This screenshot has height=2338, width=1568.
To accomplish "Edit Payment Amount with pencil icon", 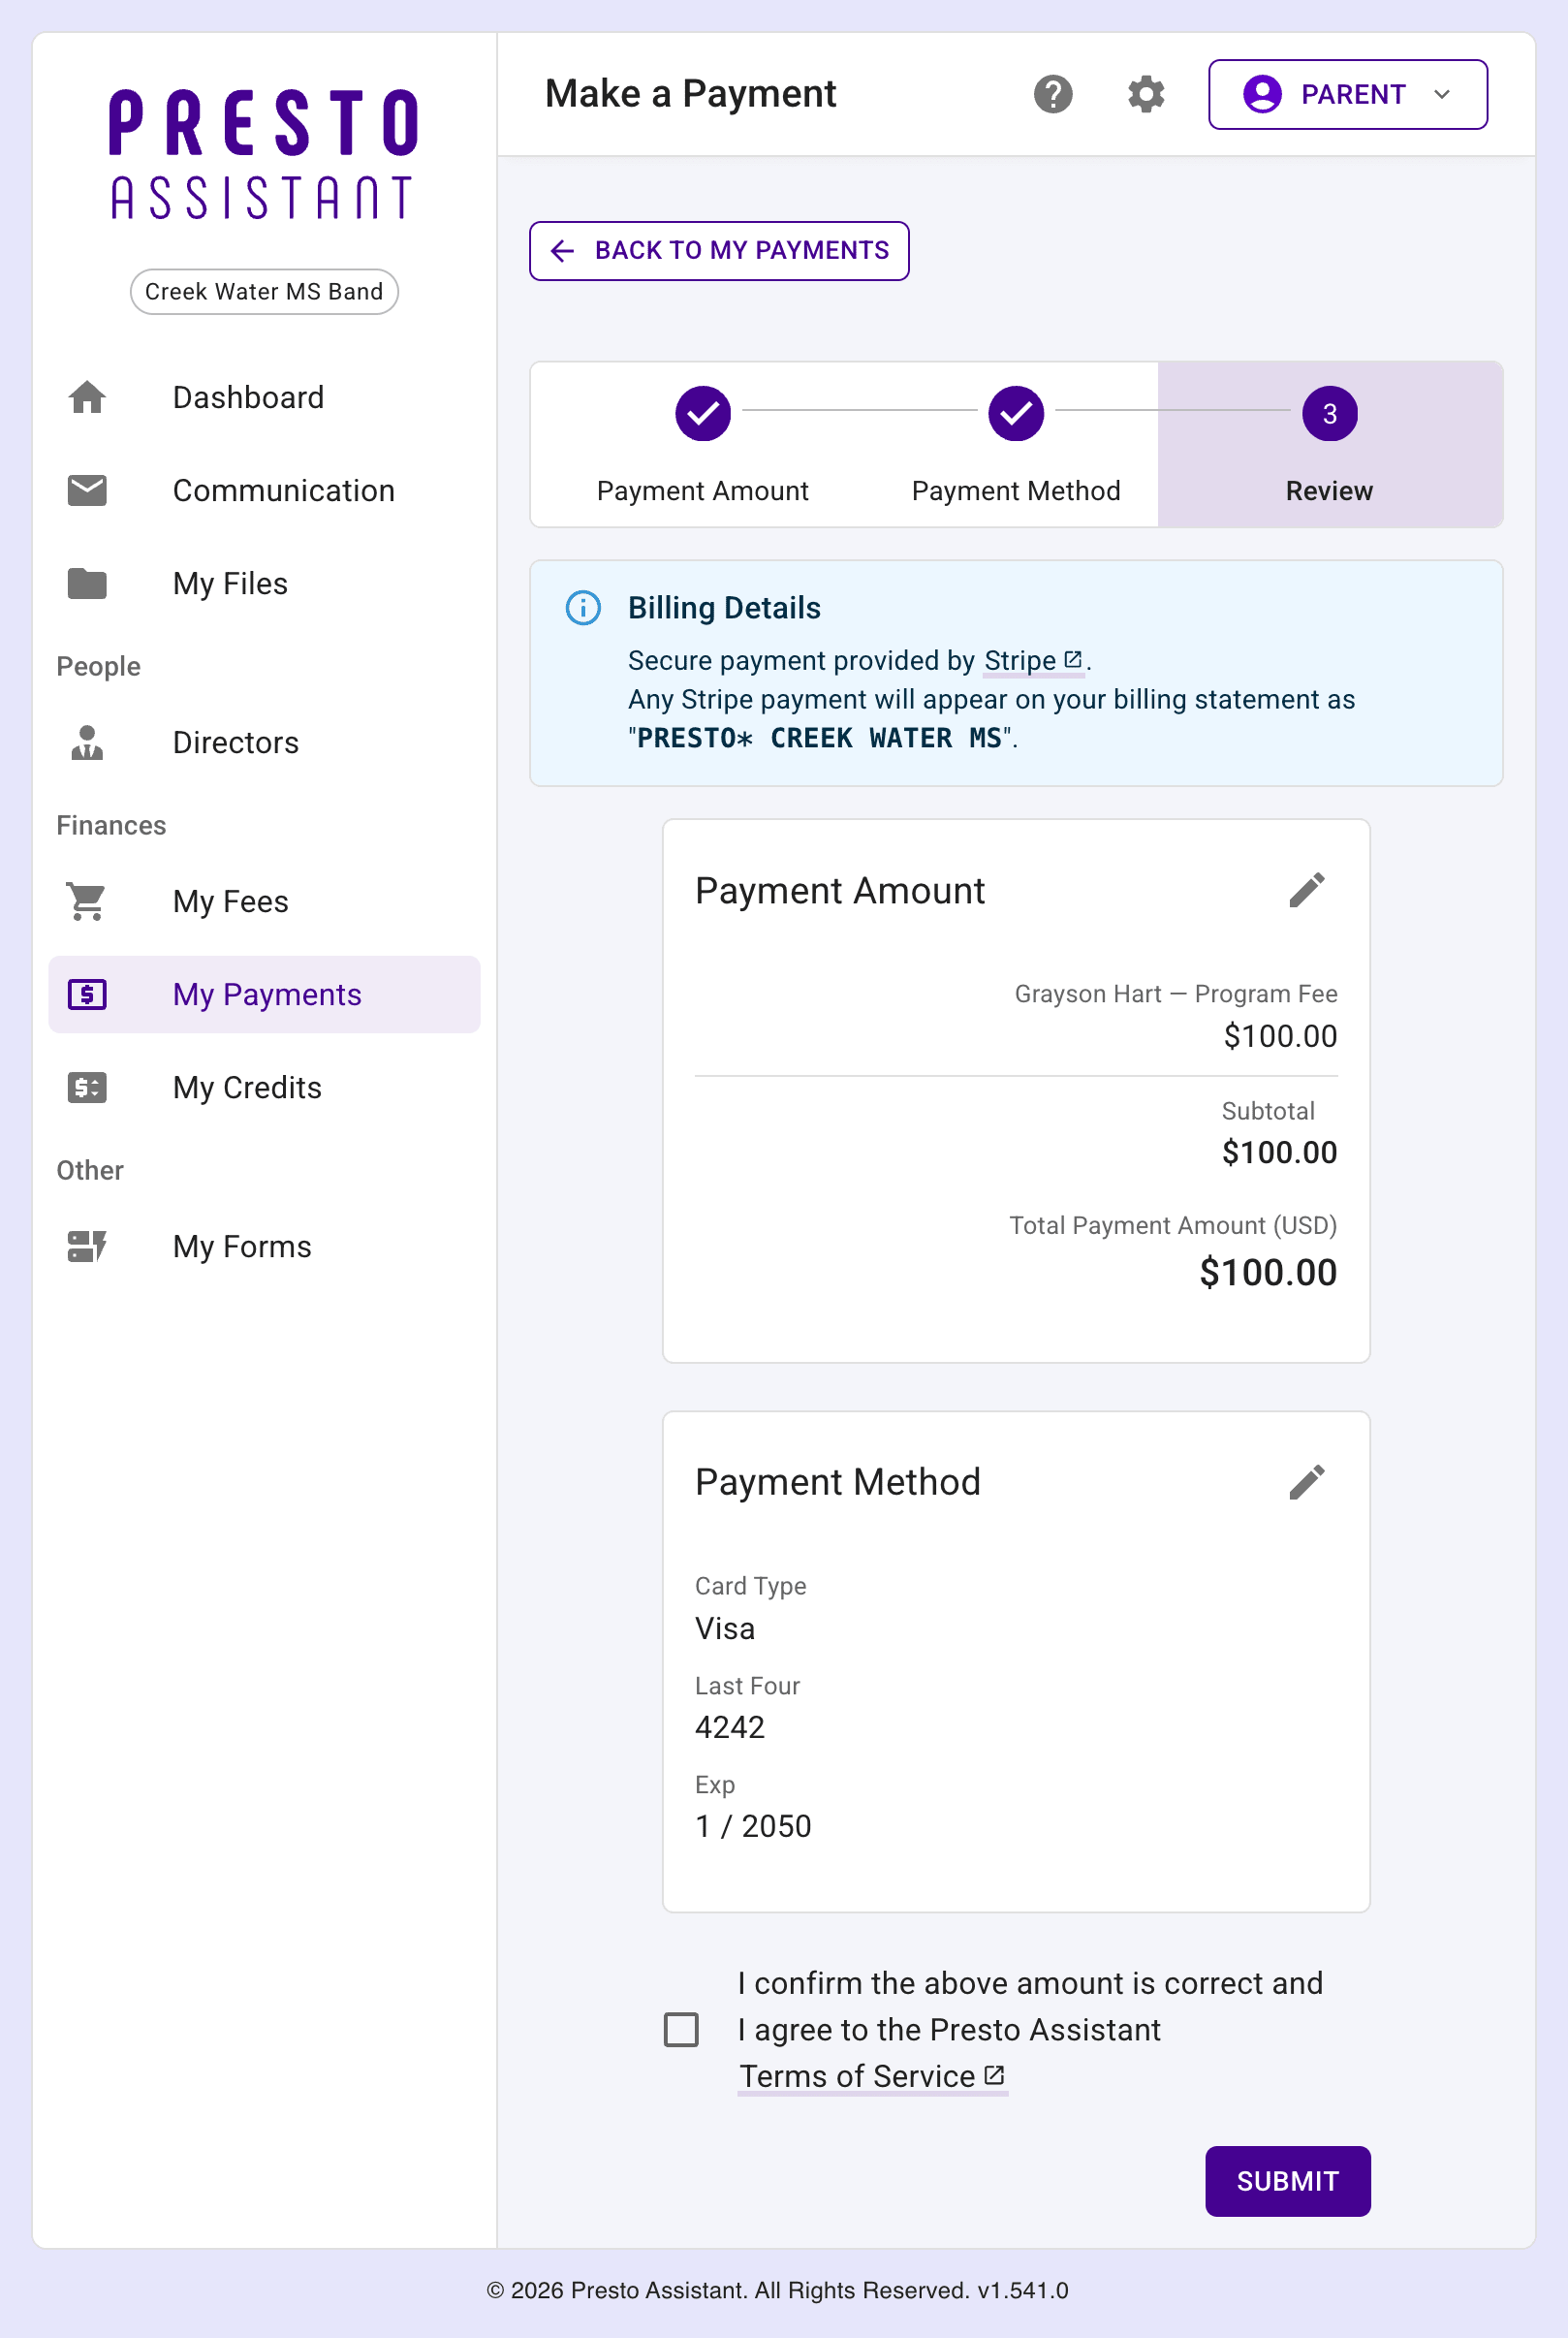I will pyautogui.click(x=1307, y=890).
